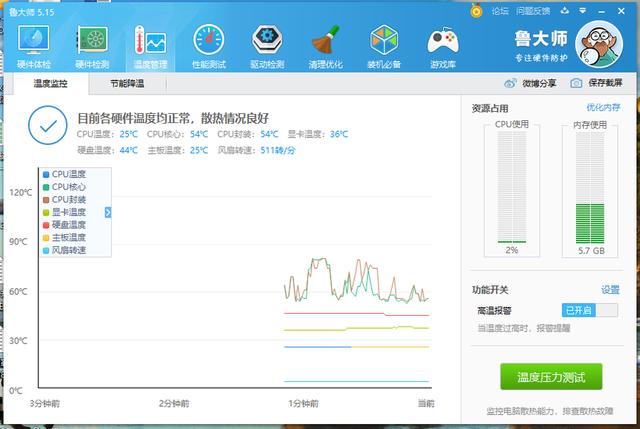Click 优化内存 link
The width and height of the screenshot is (640, 429).
tap(603, 107)
